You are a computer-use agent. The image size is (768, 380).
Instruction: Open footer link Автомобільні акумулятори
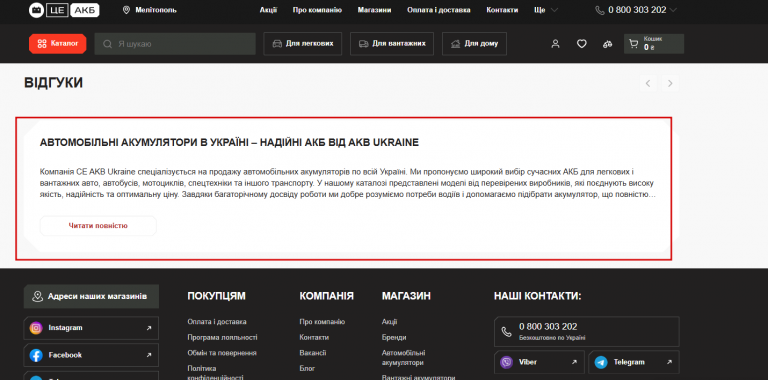[x=404, y=357]
